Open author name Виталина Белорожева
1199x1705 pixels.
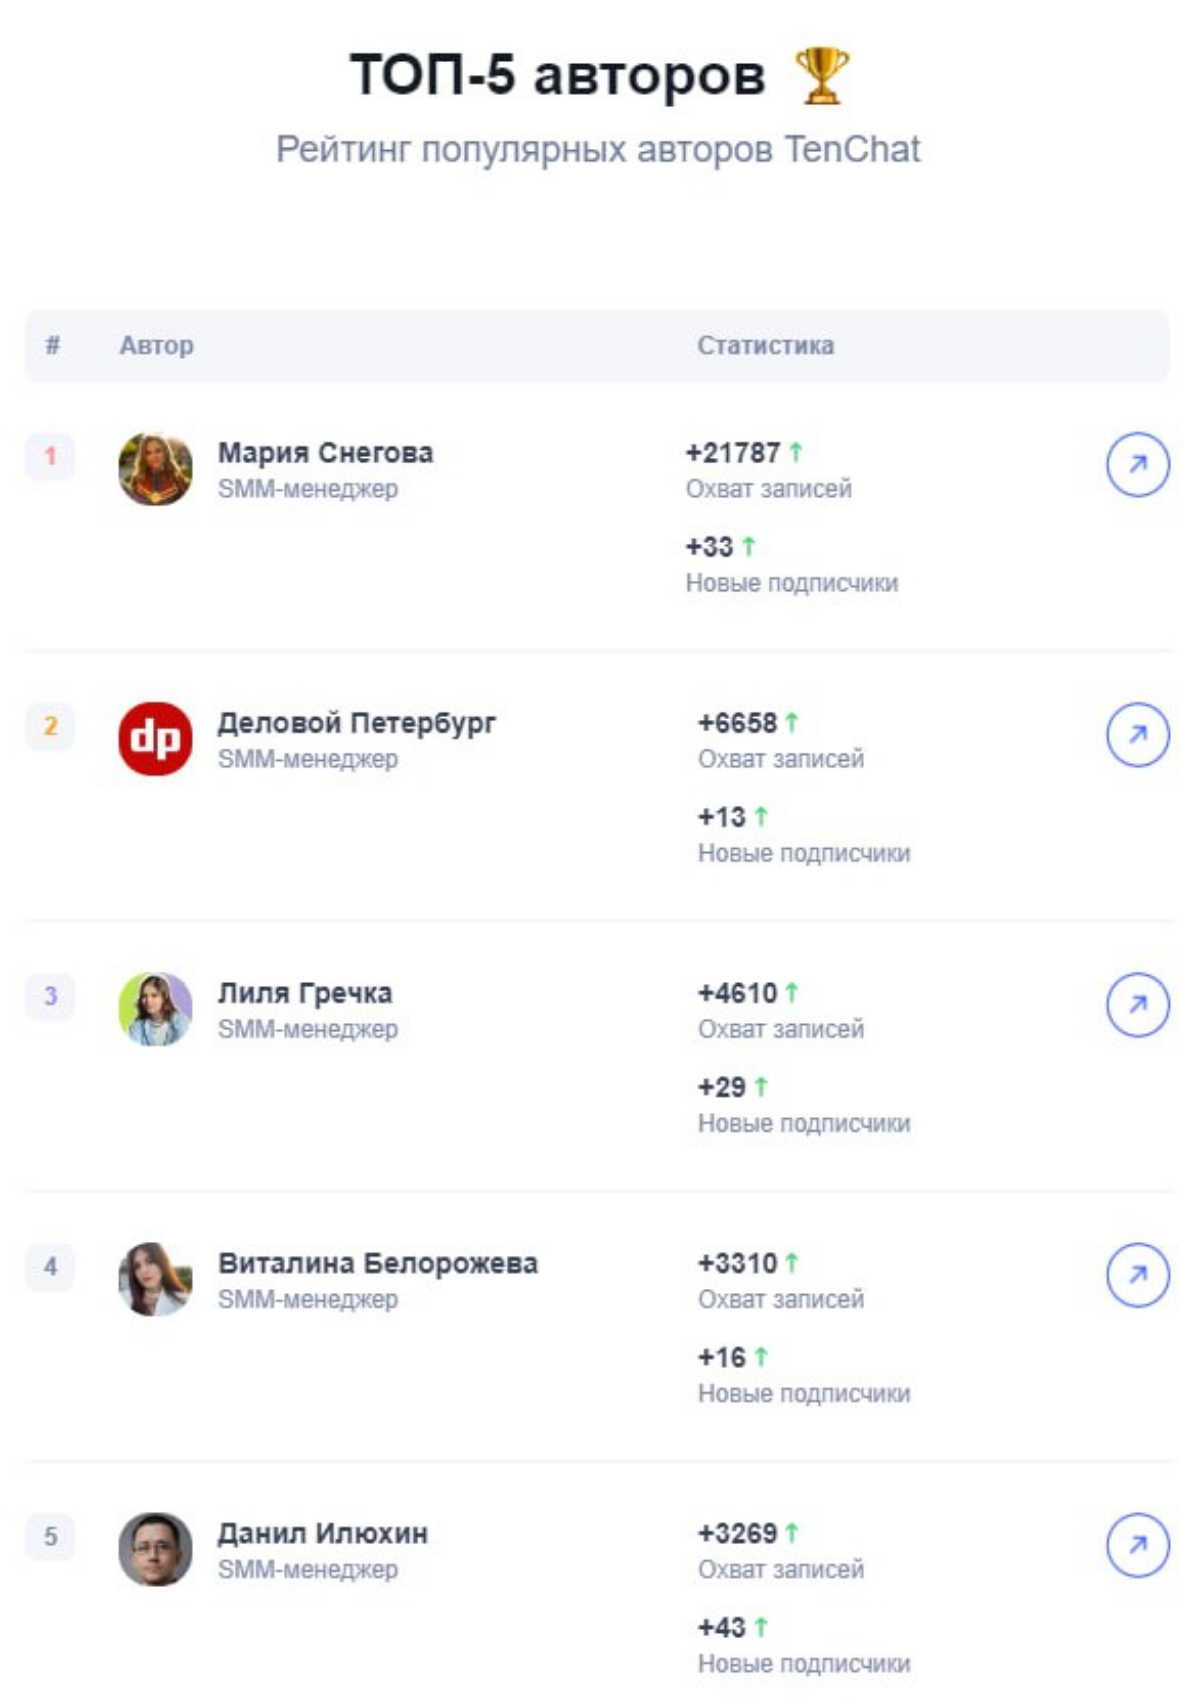(x=378, y=1263)
